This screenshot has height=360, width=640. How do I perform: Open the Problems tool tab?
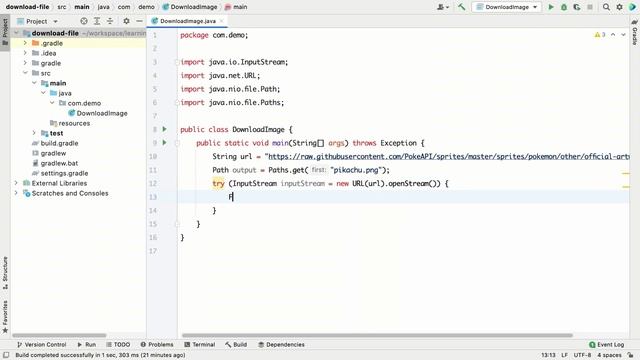157,344
